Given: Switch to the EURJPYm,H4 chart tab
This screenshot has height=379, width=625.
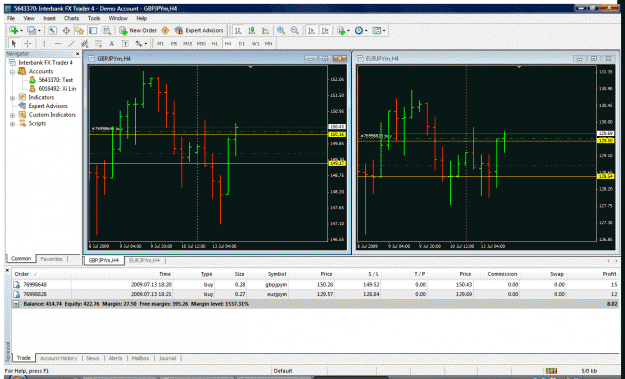Looking at the screenshot, I should pyautogui.click(x=144, y=260).
